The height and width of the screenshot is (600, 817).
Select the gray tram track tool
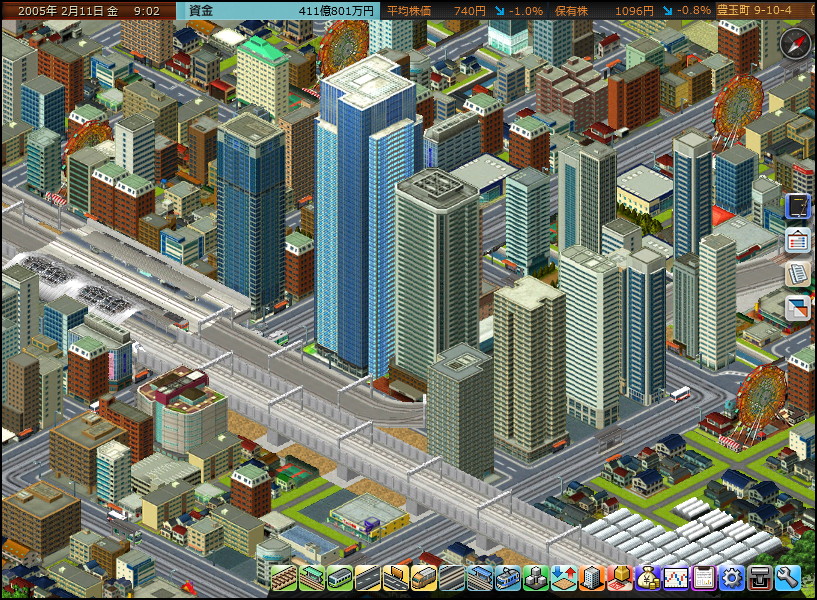click(x=452, y=578)
